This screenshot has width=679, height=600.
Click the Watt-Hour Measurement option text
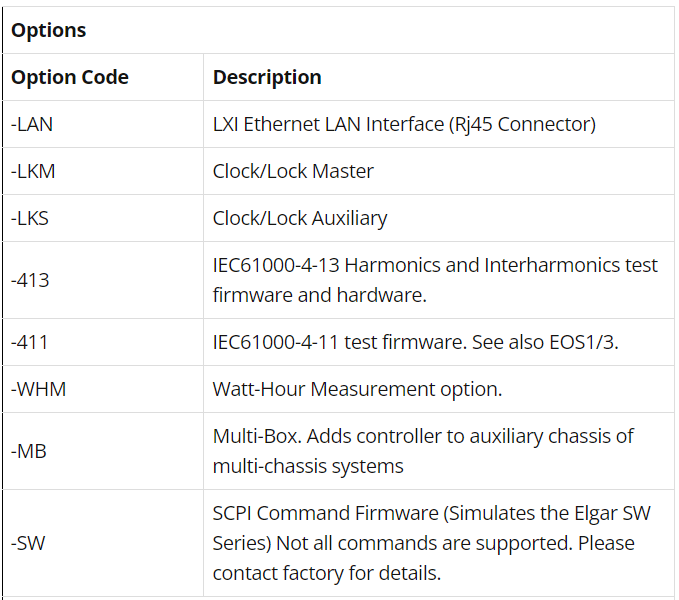357,389
